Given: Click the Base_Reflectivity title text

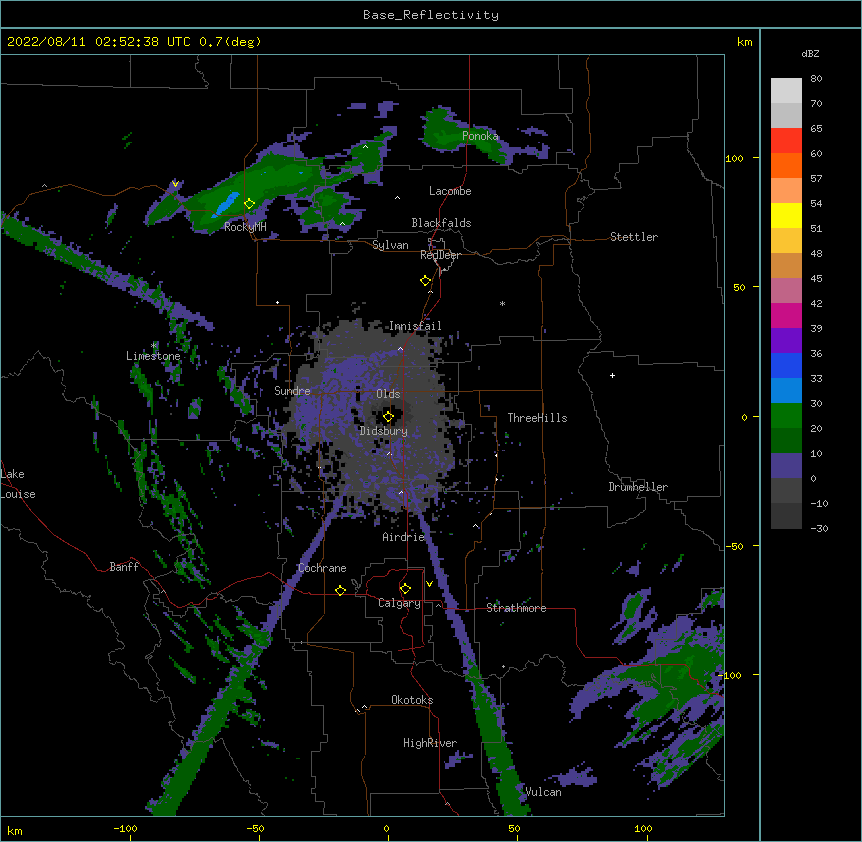Looking at the screenshot, I should 431,15.
